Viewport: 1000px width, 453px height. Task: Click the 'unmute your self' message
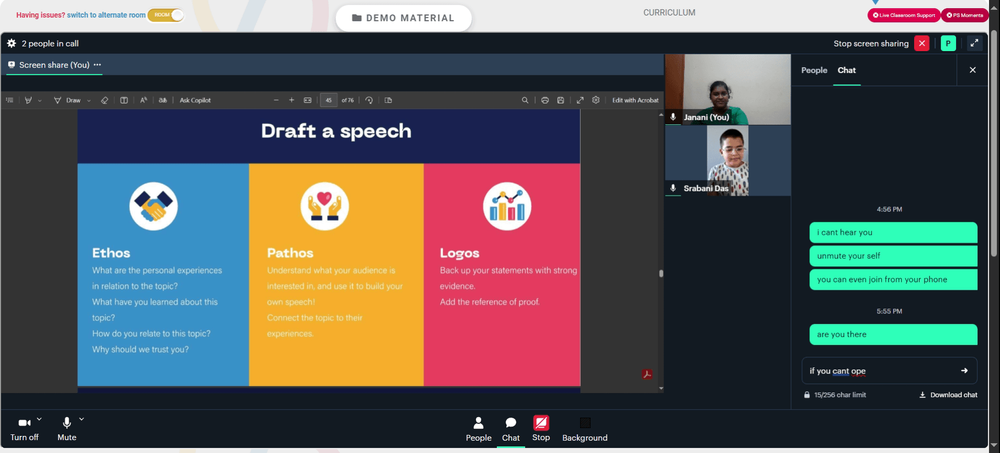893,256
